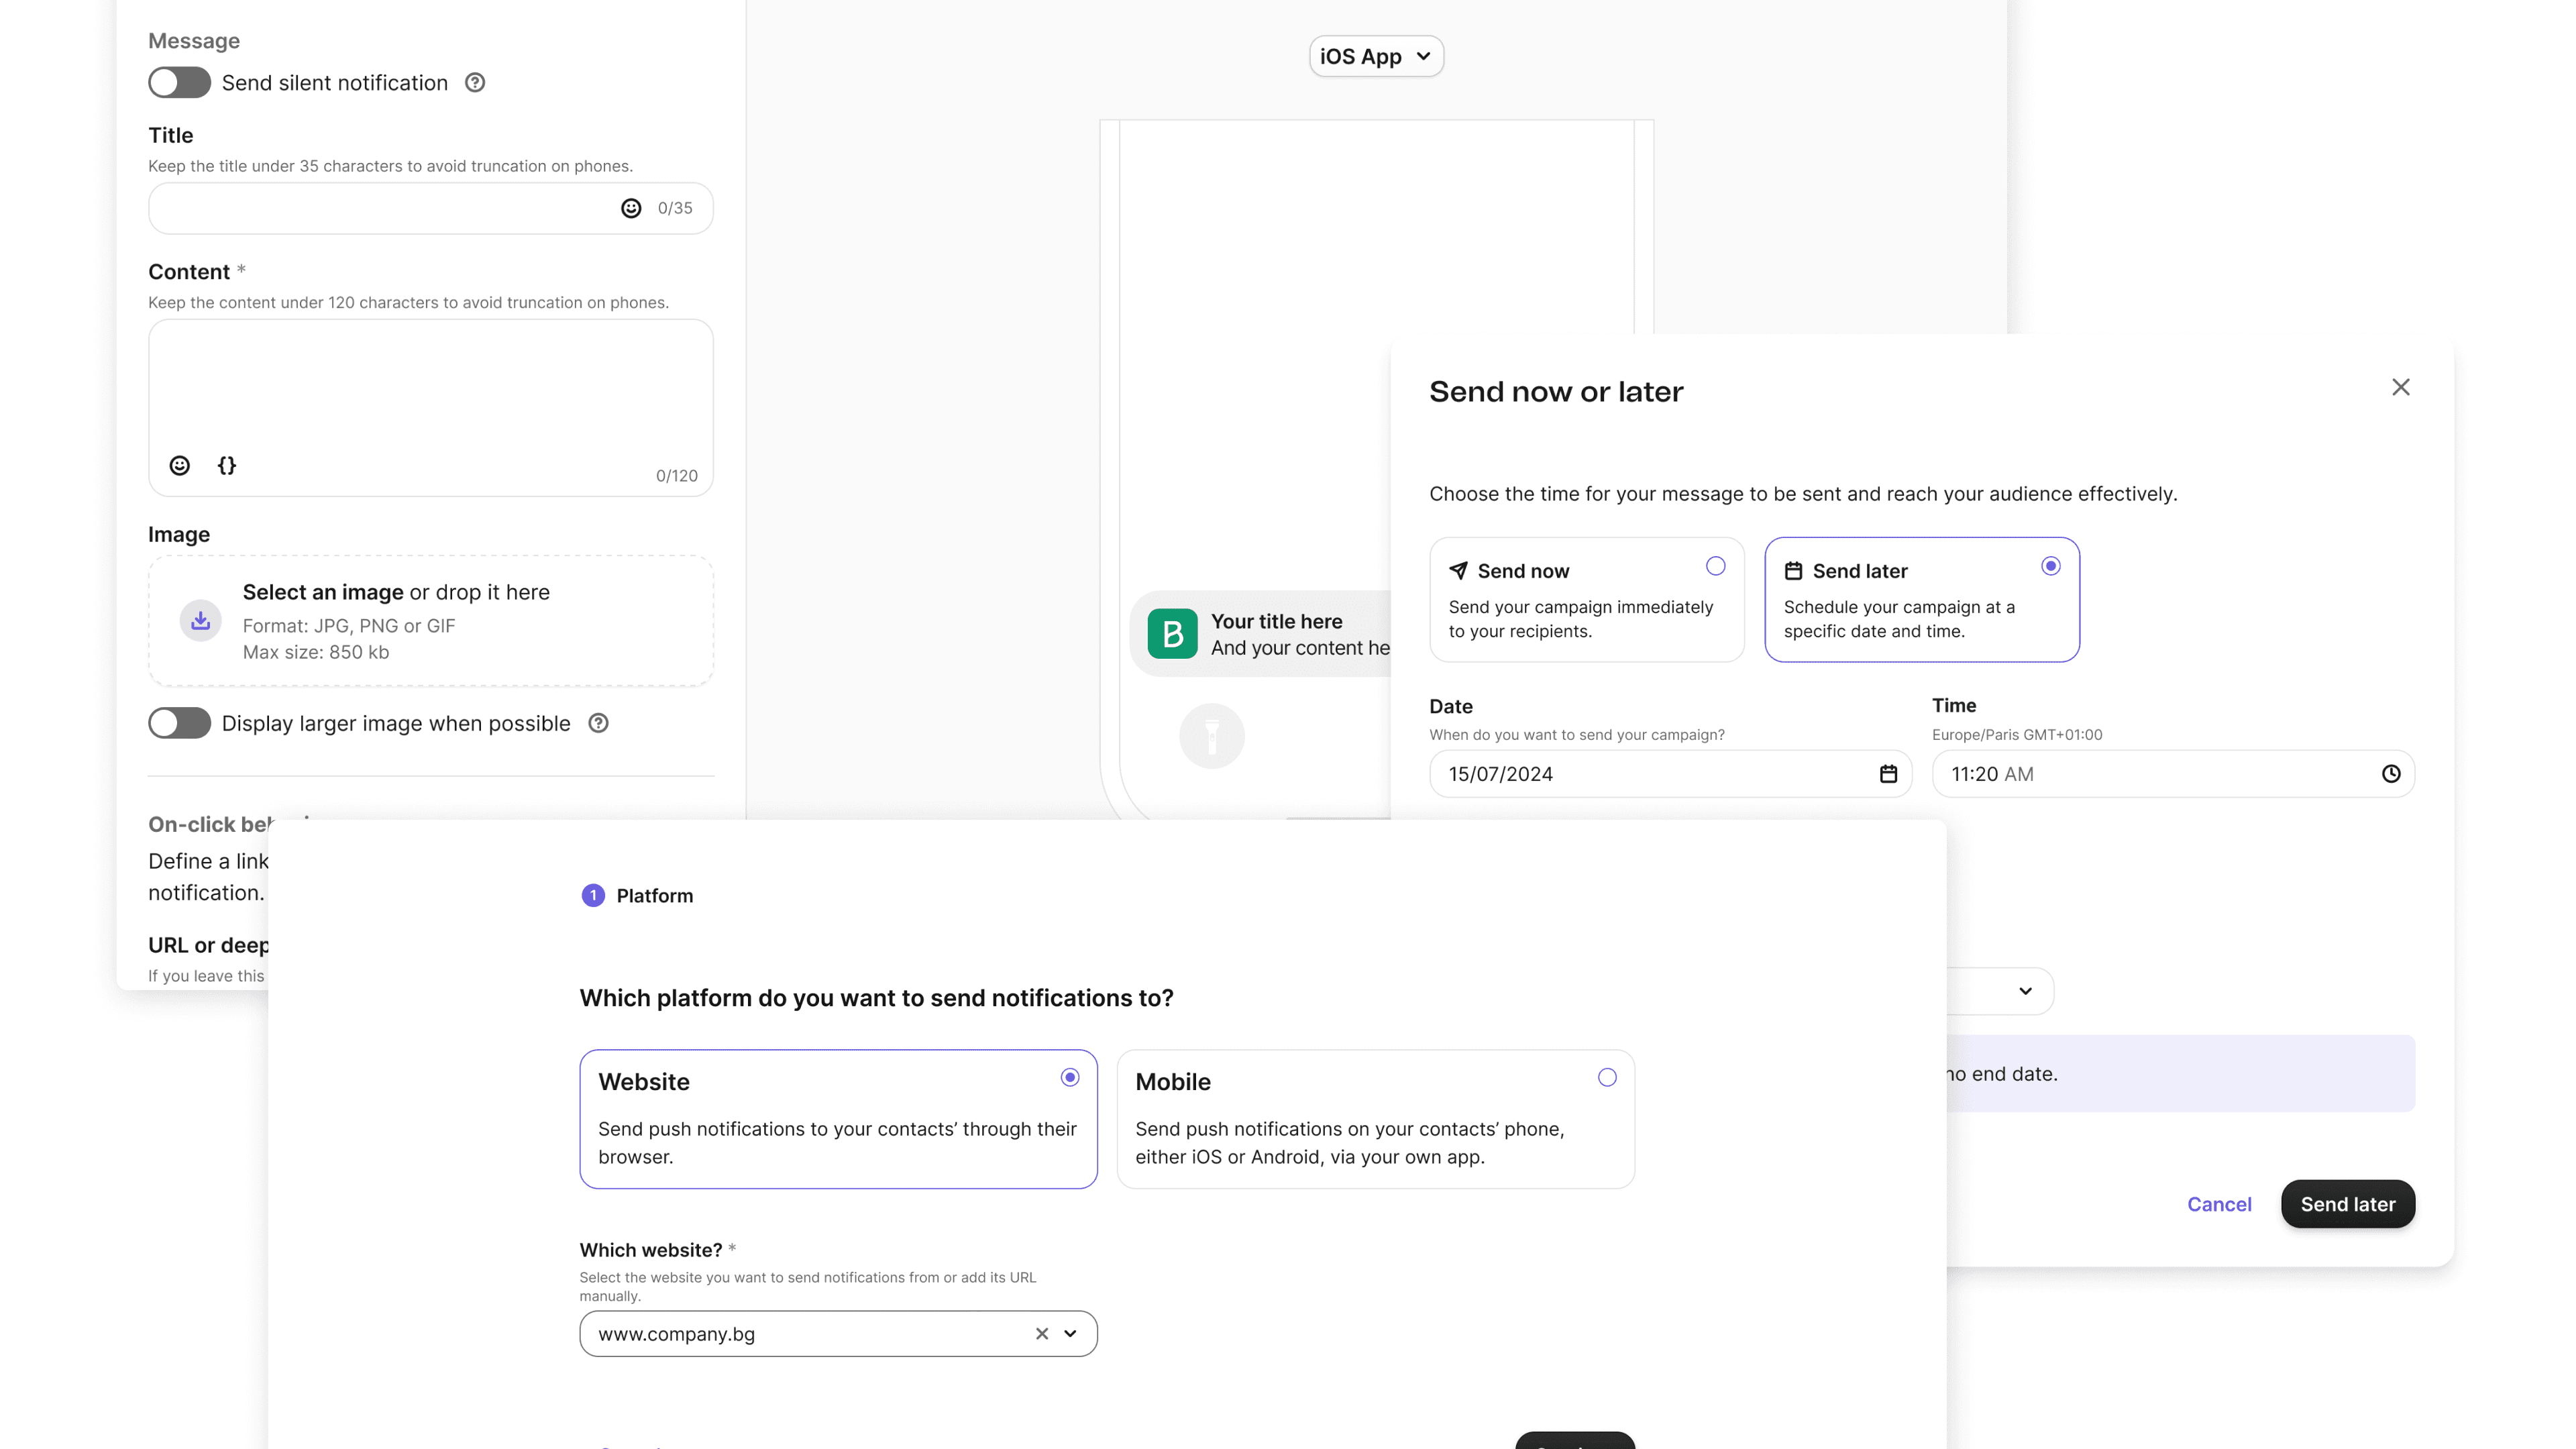Click help icon beside larger image option

point(598,723)
